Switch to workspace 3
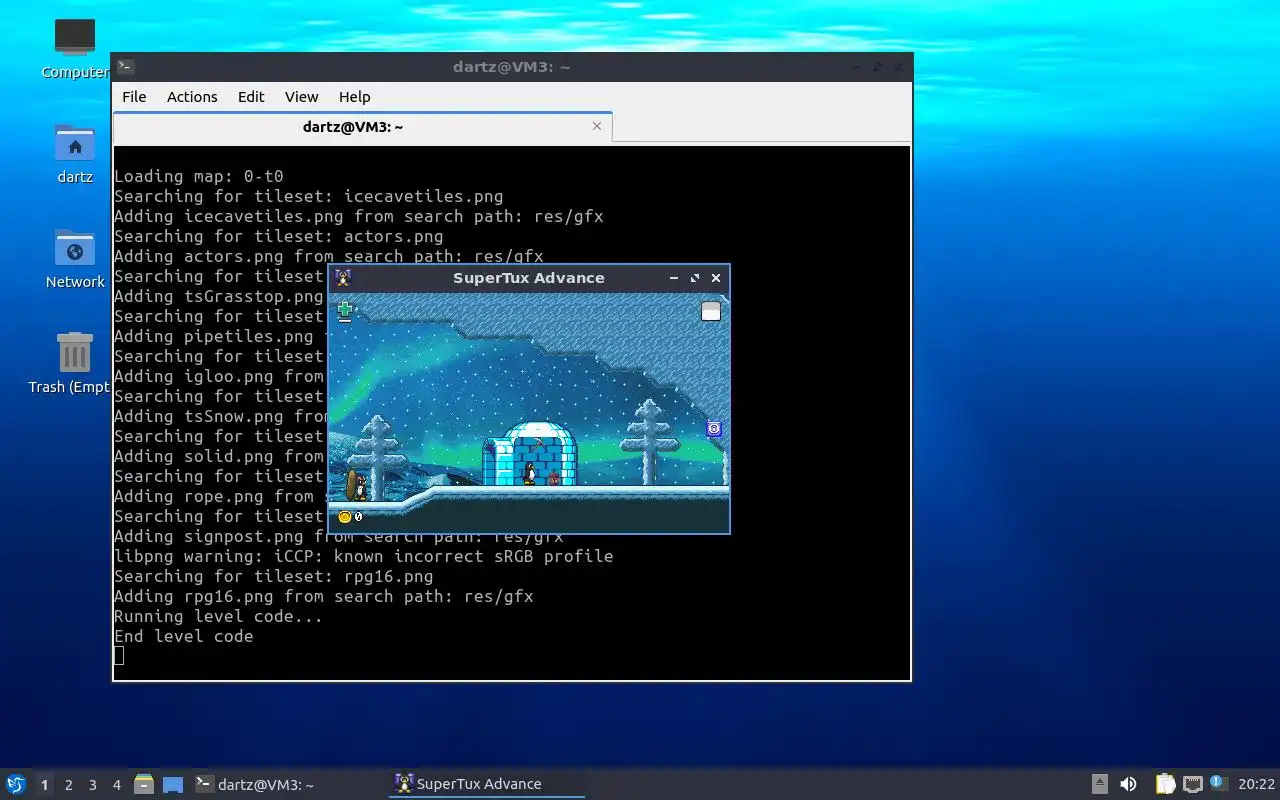Image resolution: width=1280 pixels, height=800 pixels. click(92, 785)
